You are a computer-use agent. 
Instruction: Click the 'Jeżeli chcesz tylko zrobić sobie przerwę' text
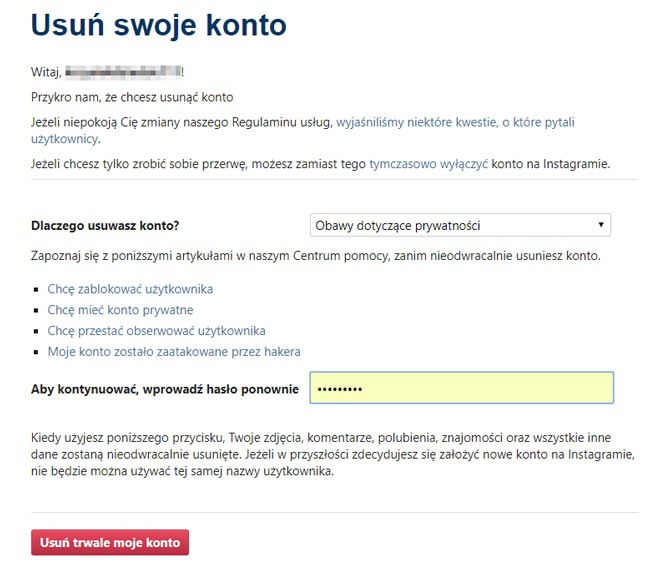(x=198, y=163)
